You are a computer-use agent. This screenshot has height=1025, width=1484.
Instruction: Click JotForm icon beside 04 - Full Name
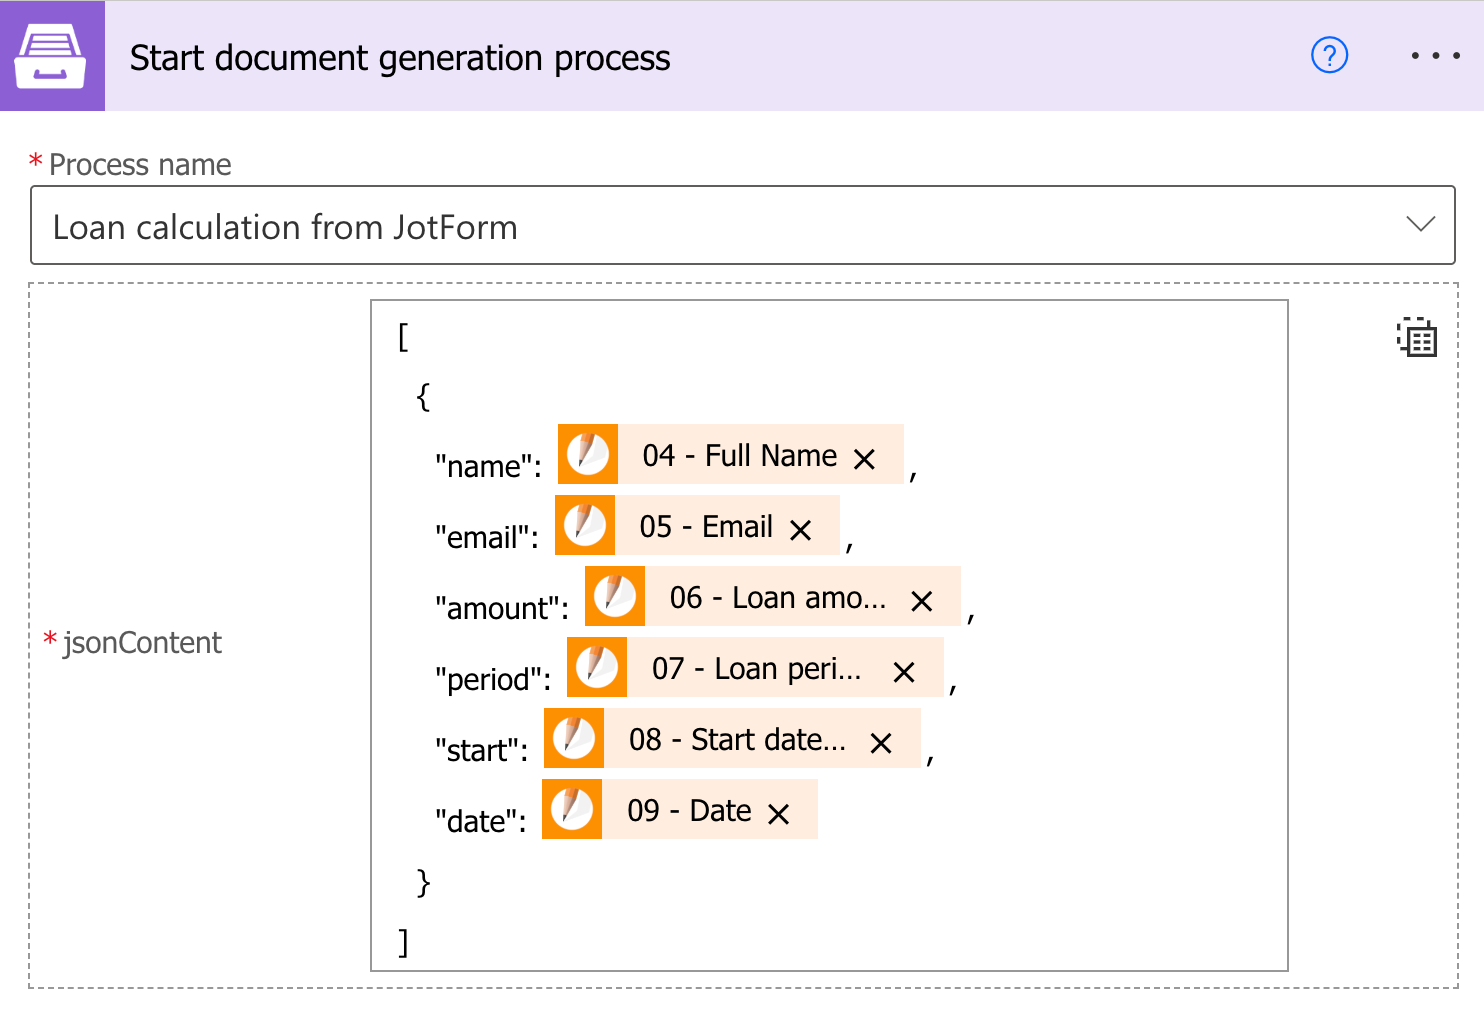pos(588,454)
